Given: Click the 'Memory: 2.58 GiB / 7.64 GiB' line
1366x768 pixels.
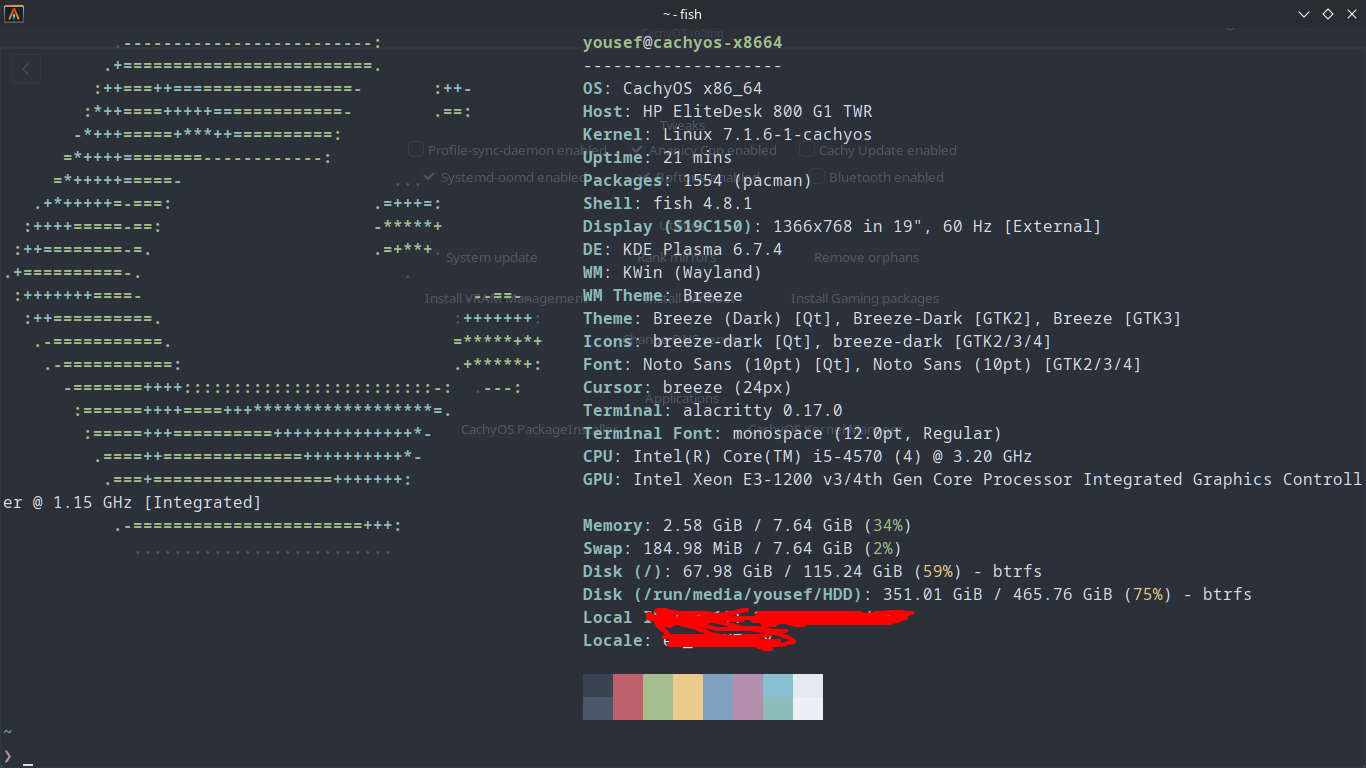Looking at the screenshot, I should tap(747, 526).
